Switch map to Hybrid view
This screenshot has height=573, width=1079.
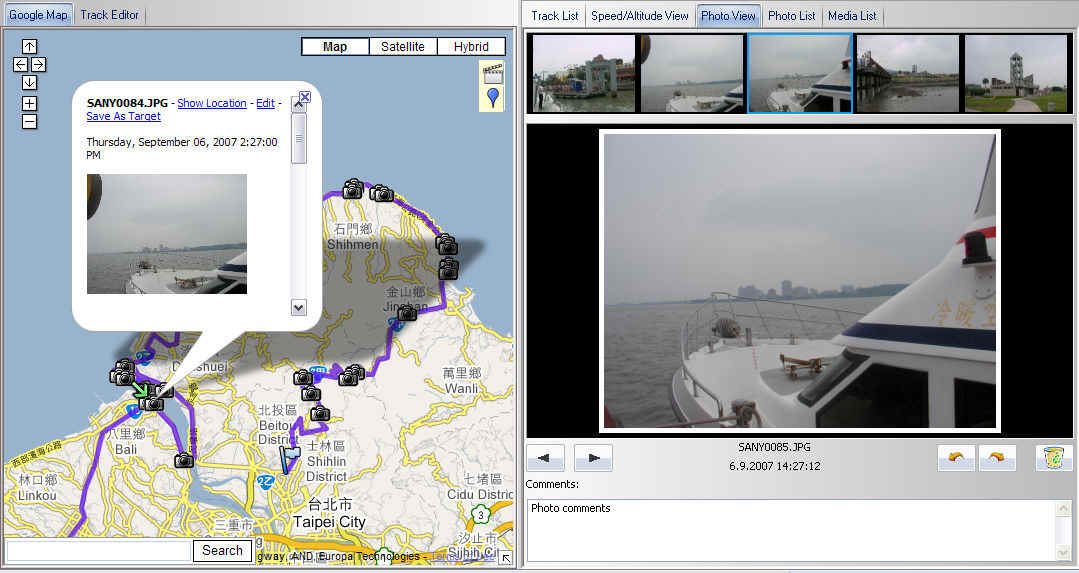pos(471,47)
